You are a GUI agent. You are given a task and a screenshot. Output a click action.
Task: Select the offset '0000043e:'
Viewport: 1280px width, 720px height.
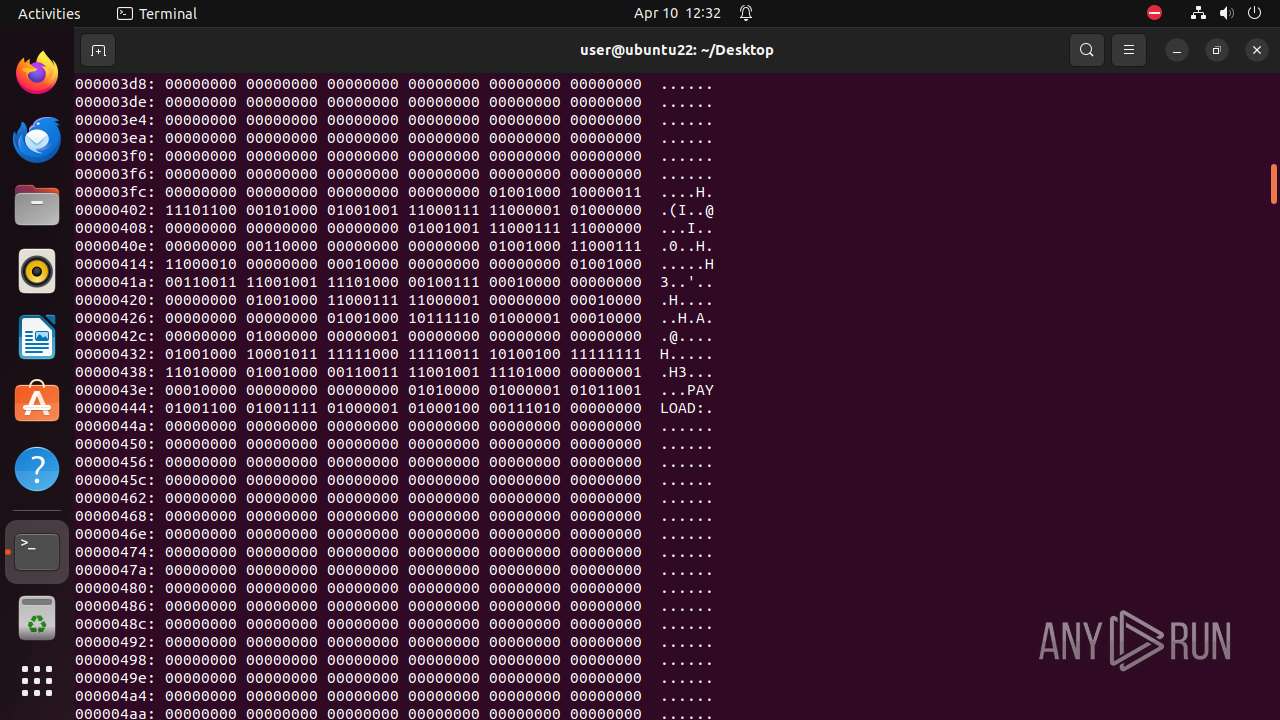point(115,390)
